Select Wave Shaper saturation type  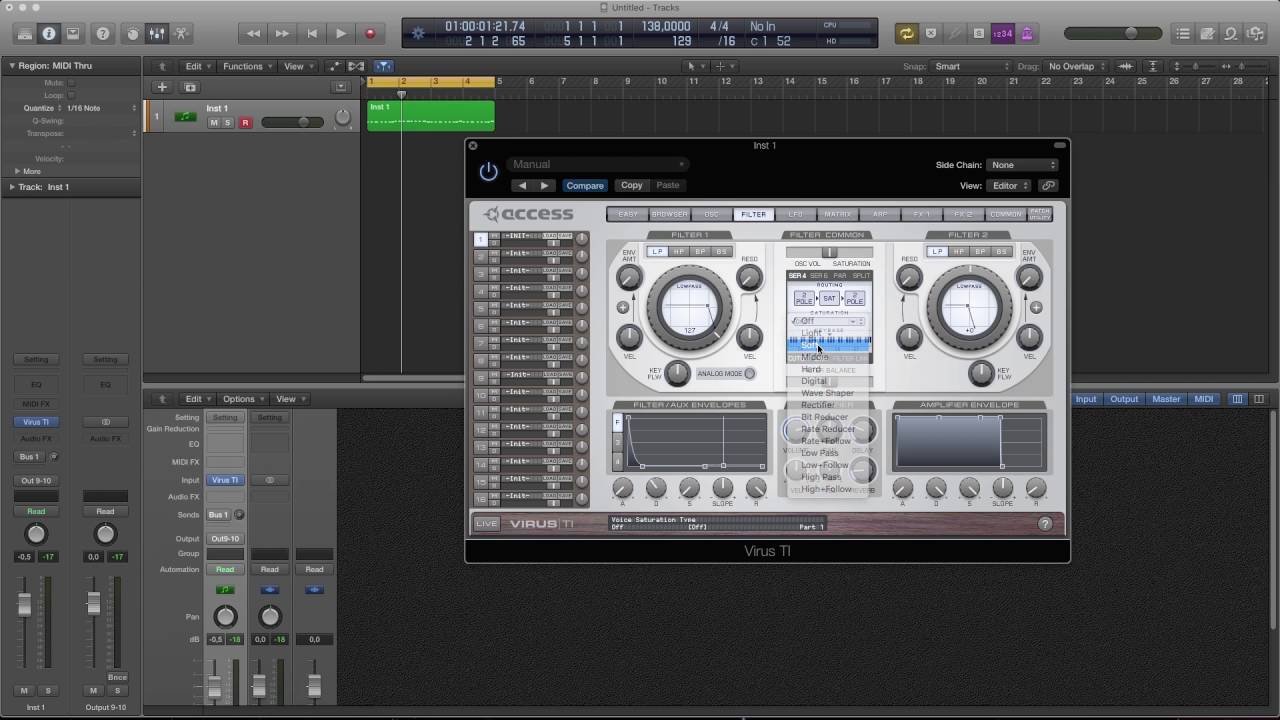[x=829, y=393]
